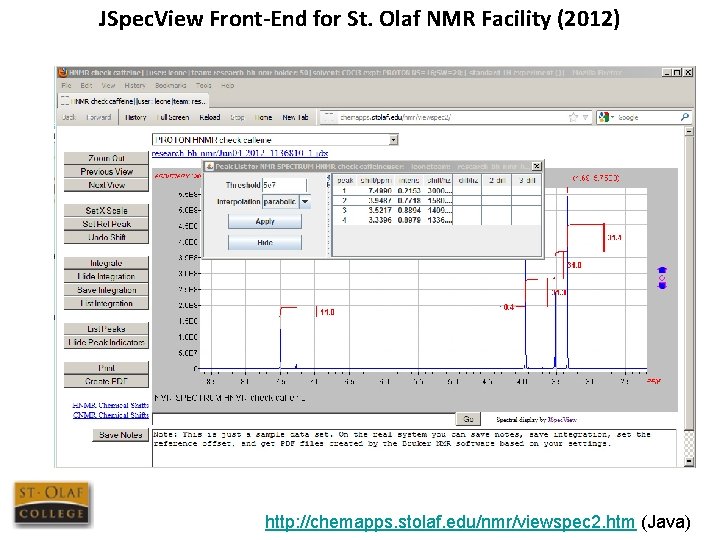Expand the PROTON HNMR spectrum selector dropdown
The width and height of the screenshot is (720, 540).
(x=394, y=140)
